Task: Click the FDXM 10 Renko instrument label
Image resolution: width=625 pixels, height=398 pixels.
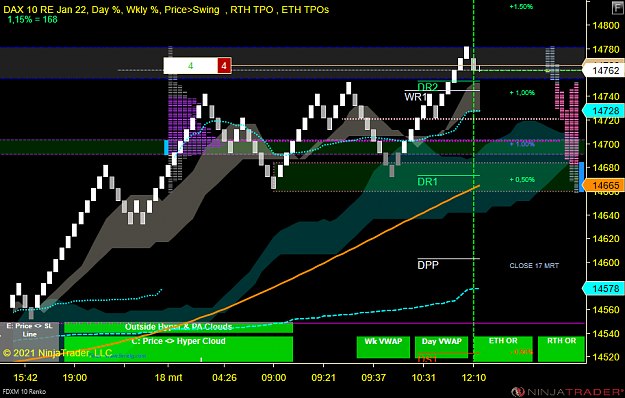Action: (24, 392)
